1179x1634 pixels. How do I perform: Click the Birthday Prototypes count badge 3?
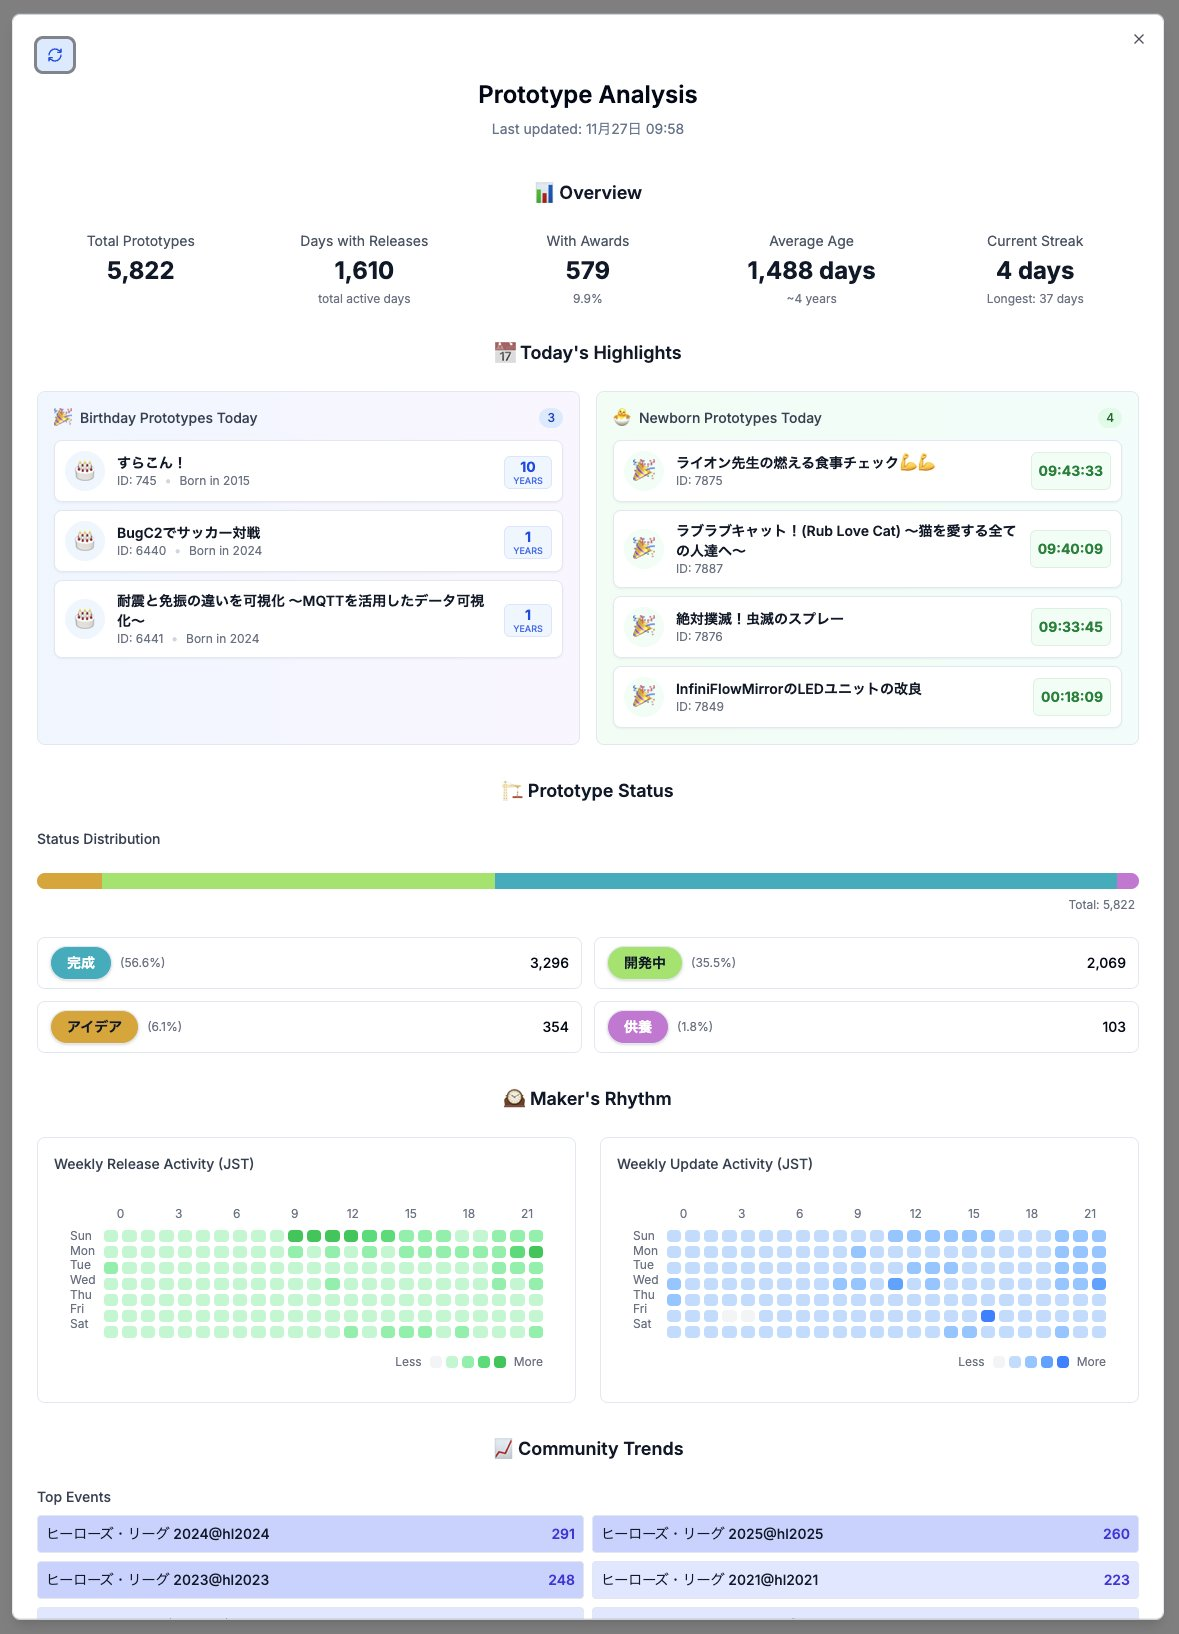click(x=551, y=418)
